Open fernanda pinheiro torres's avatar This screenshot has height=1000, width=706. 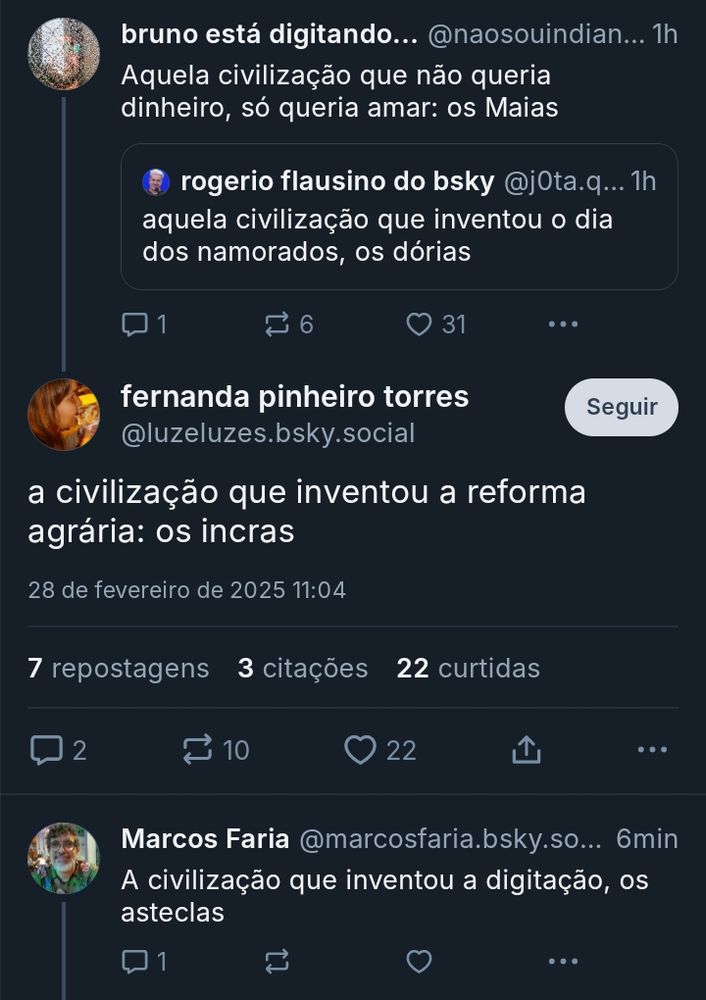click(x=64, y=415)
